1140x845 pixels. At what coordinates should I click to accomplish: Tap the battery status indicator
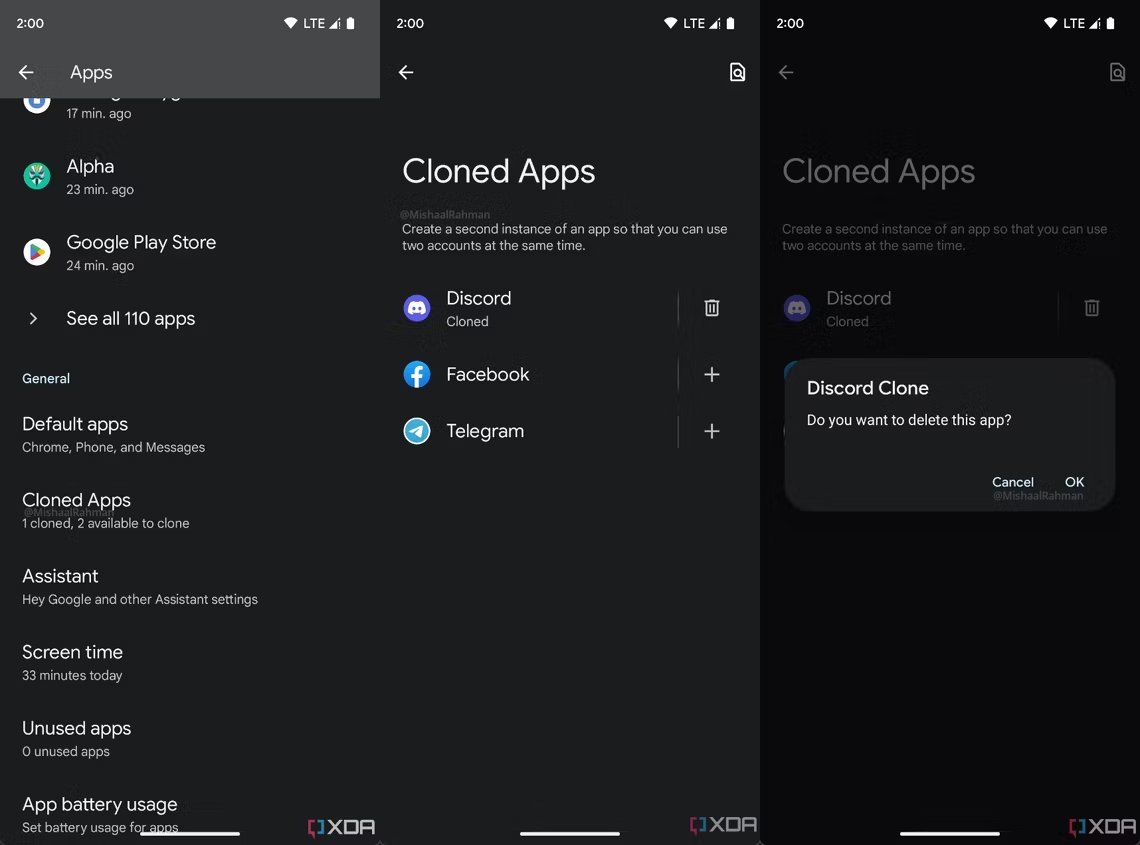[349, 22]
